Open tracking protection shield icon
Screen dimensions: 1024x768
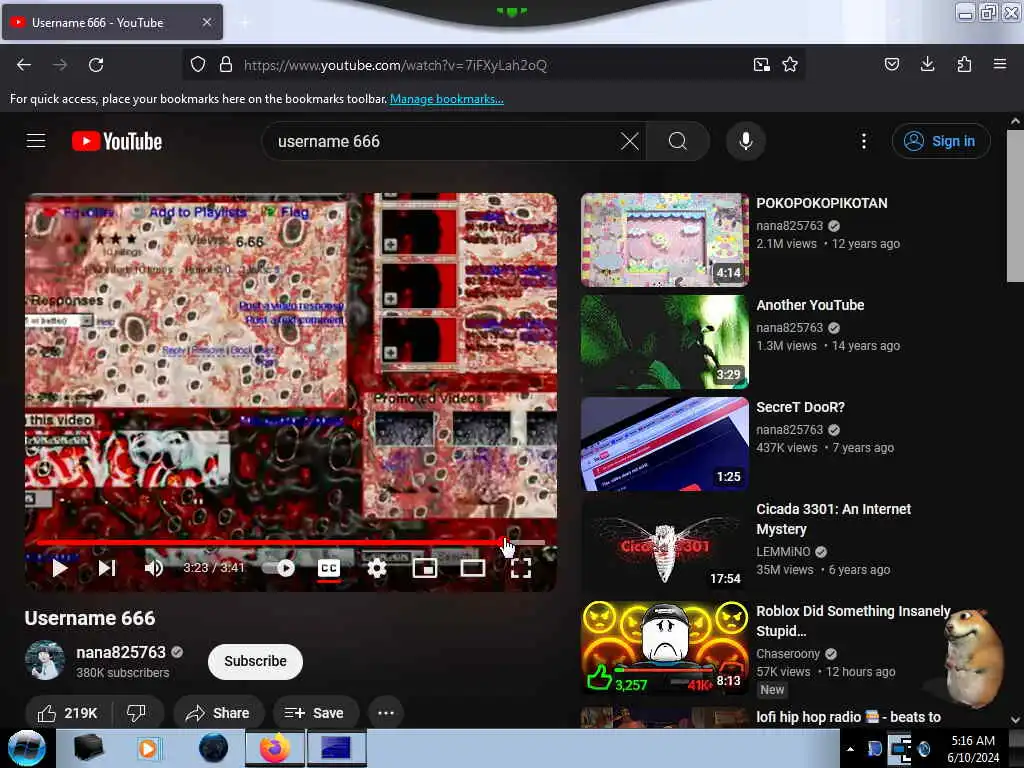[198, 65]
